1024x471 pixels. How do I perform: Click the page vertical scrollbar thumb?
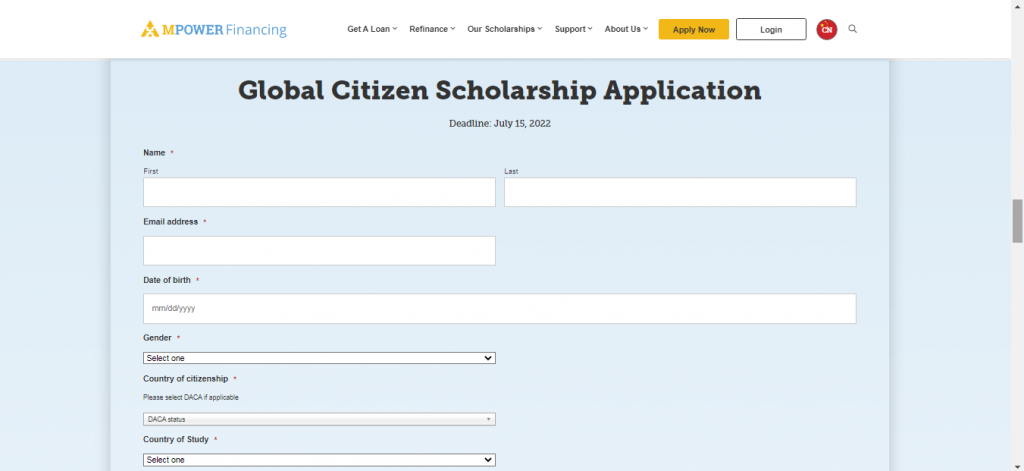[1017, 221]
